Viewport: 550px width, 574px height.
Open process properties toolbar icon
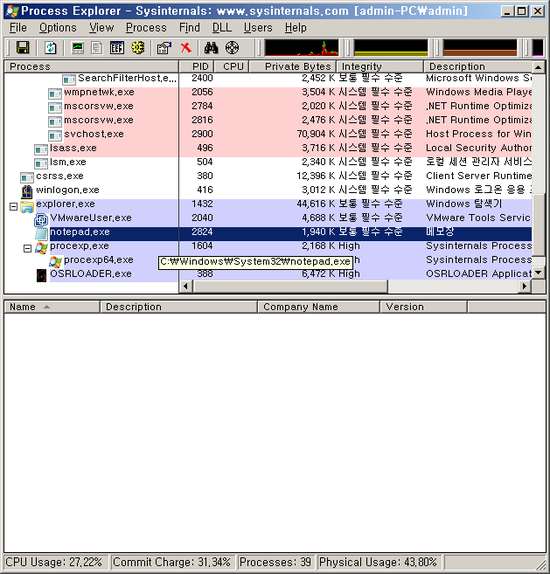pos(164,48)
